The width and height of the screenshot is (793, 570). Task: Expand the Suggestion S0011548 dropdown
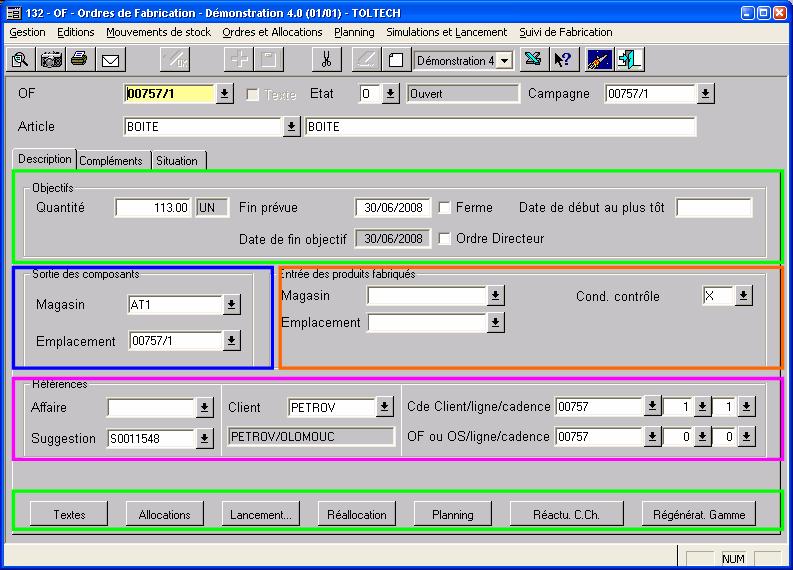click(204, 438)
